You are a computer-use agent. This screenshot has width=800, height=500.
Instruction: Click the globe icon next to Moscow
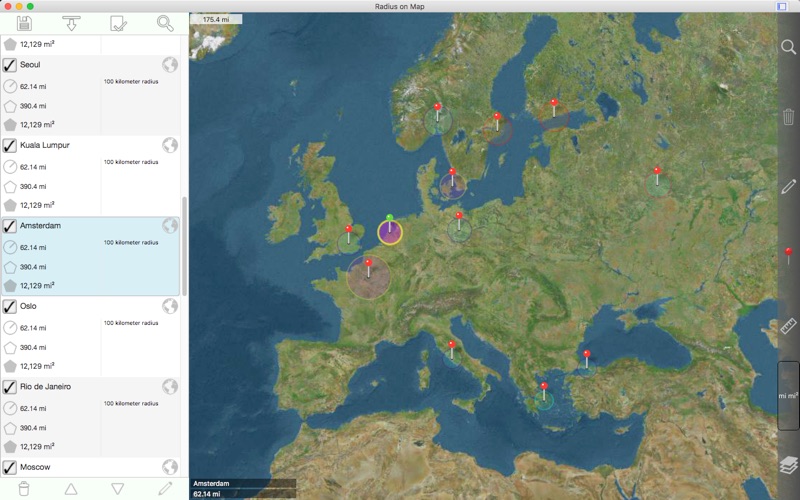tap(170, 467)
